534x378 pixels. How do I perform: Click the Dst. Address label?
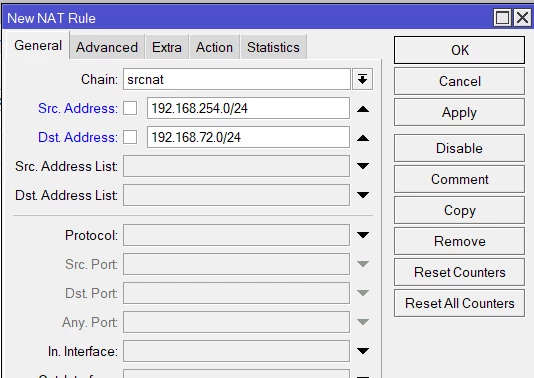pyautogui.click(x=78, y=137)
